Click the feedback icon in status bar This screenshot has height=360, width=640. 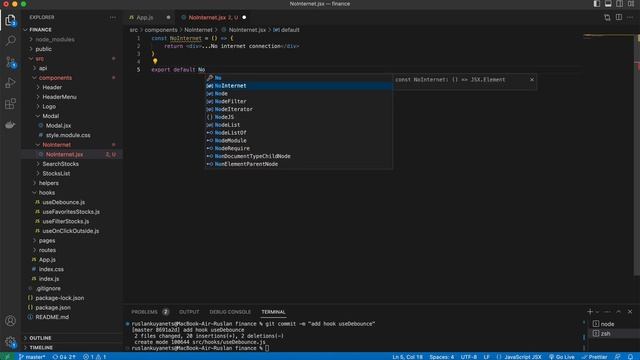pos(618,357)
